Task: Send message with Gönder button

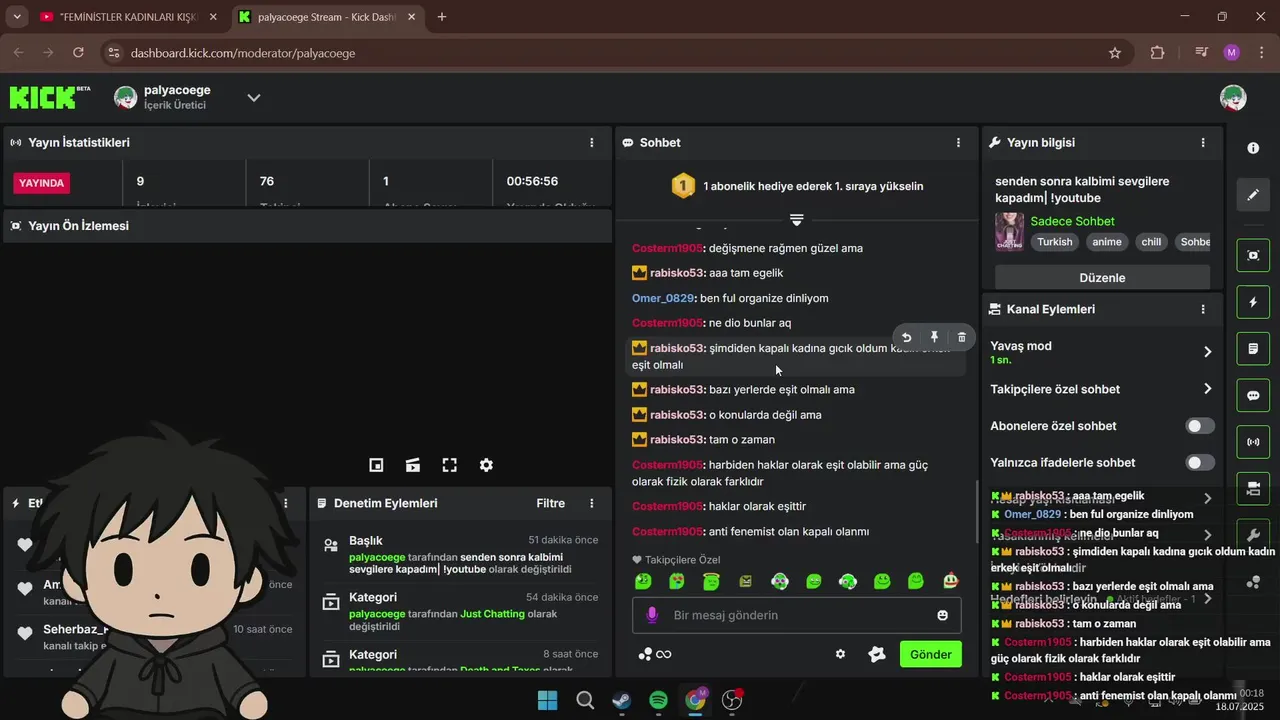Action: (930, 654)
